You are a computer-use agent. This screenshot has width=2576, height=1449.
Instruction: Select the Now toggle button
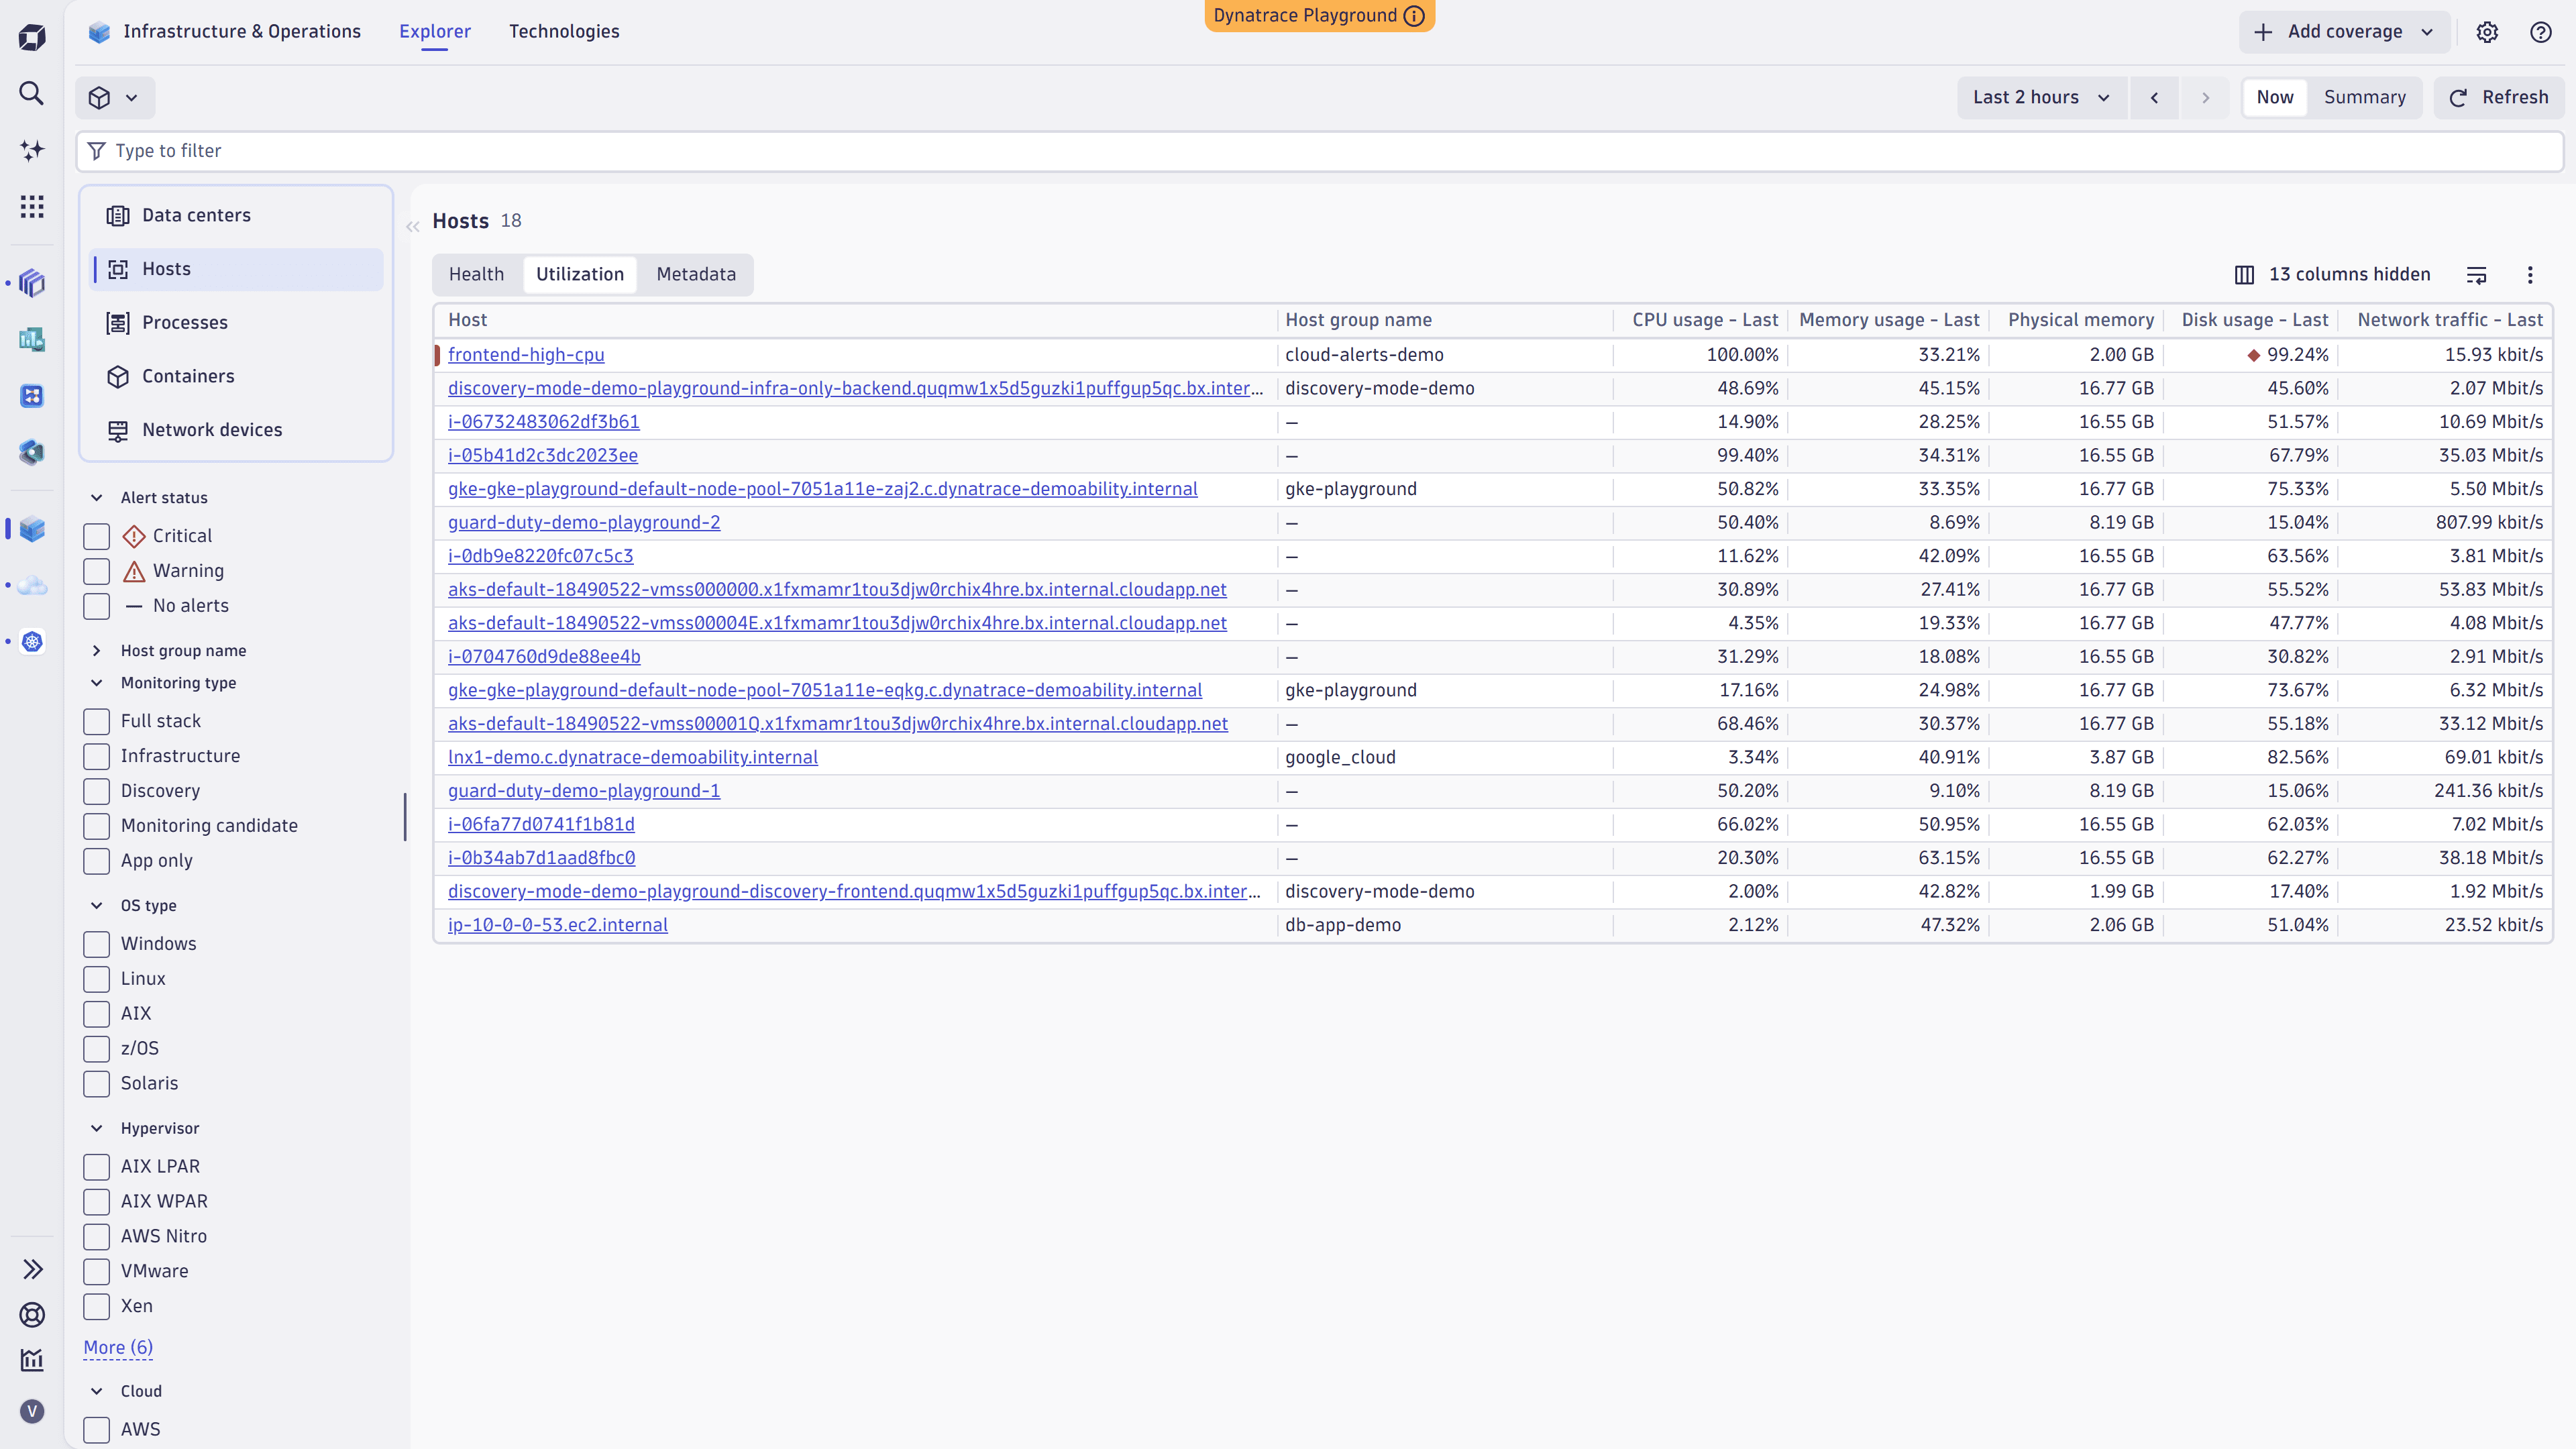[x=2275, y=98]
